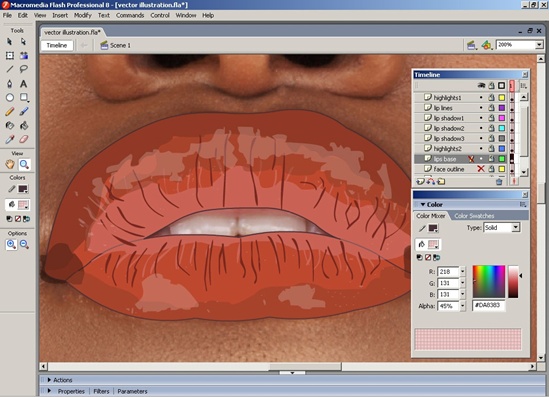
Task: Open the G value slider arrow
Action: point(463,283)
